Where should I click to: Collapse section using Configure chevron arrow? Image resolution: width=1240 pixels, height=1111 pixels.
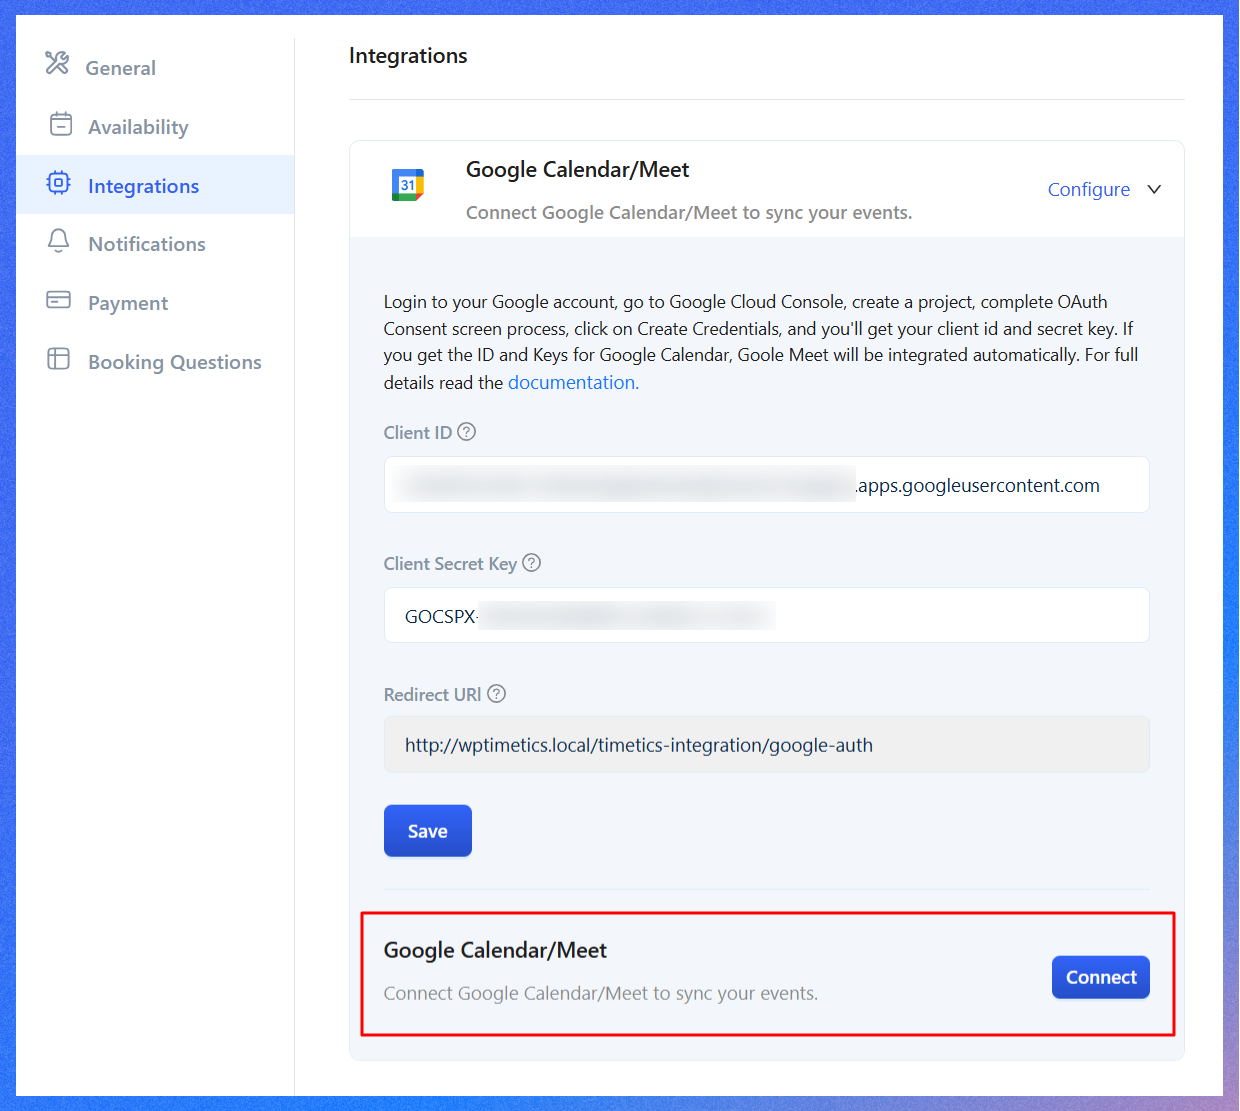point(1154,189)
